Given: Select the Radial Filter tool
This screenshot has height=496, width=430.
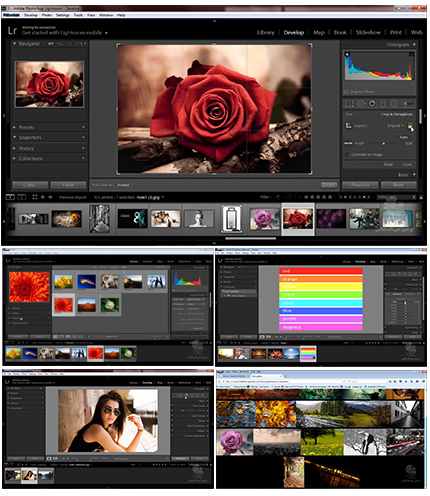Looking at the screenshot, I should (394, 104).
